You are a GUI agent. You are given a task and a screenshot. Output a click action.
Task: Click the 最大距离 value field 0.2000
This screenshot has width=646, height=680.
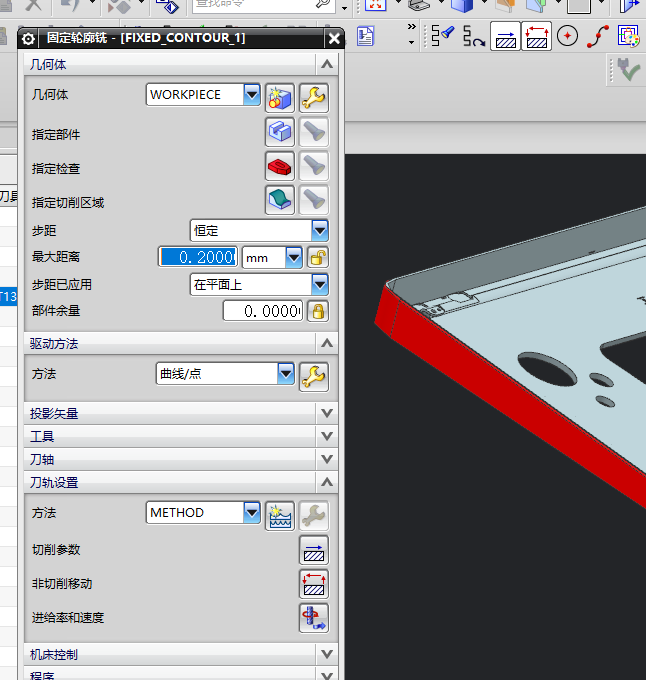[198, 257]
